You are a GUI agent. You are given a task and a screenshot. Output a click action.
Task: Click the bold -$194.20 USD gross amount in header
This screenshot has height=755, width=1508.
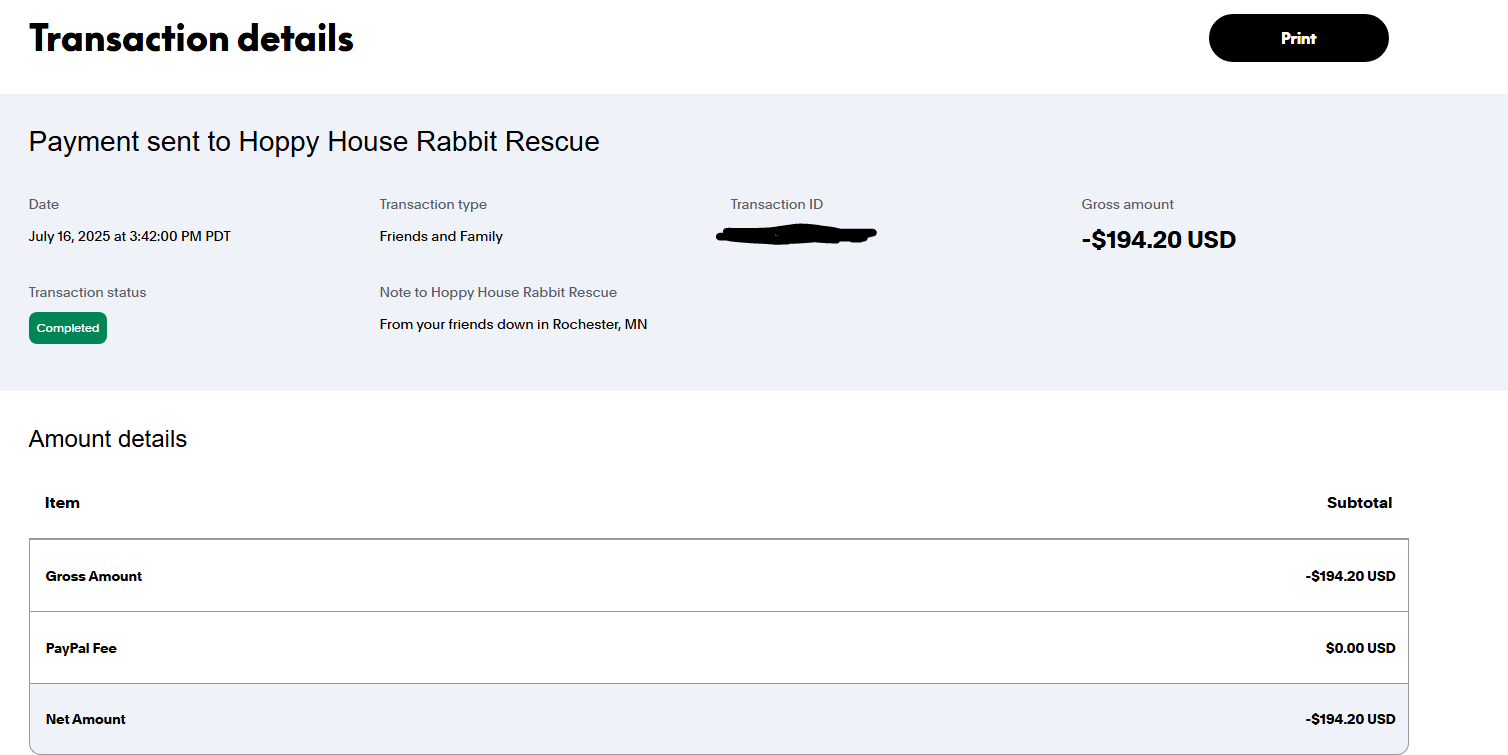tap(1159, 240)
